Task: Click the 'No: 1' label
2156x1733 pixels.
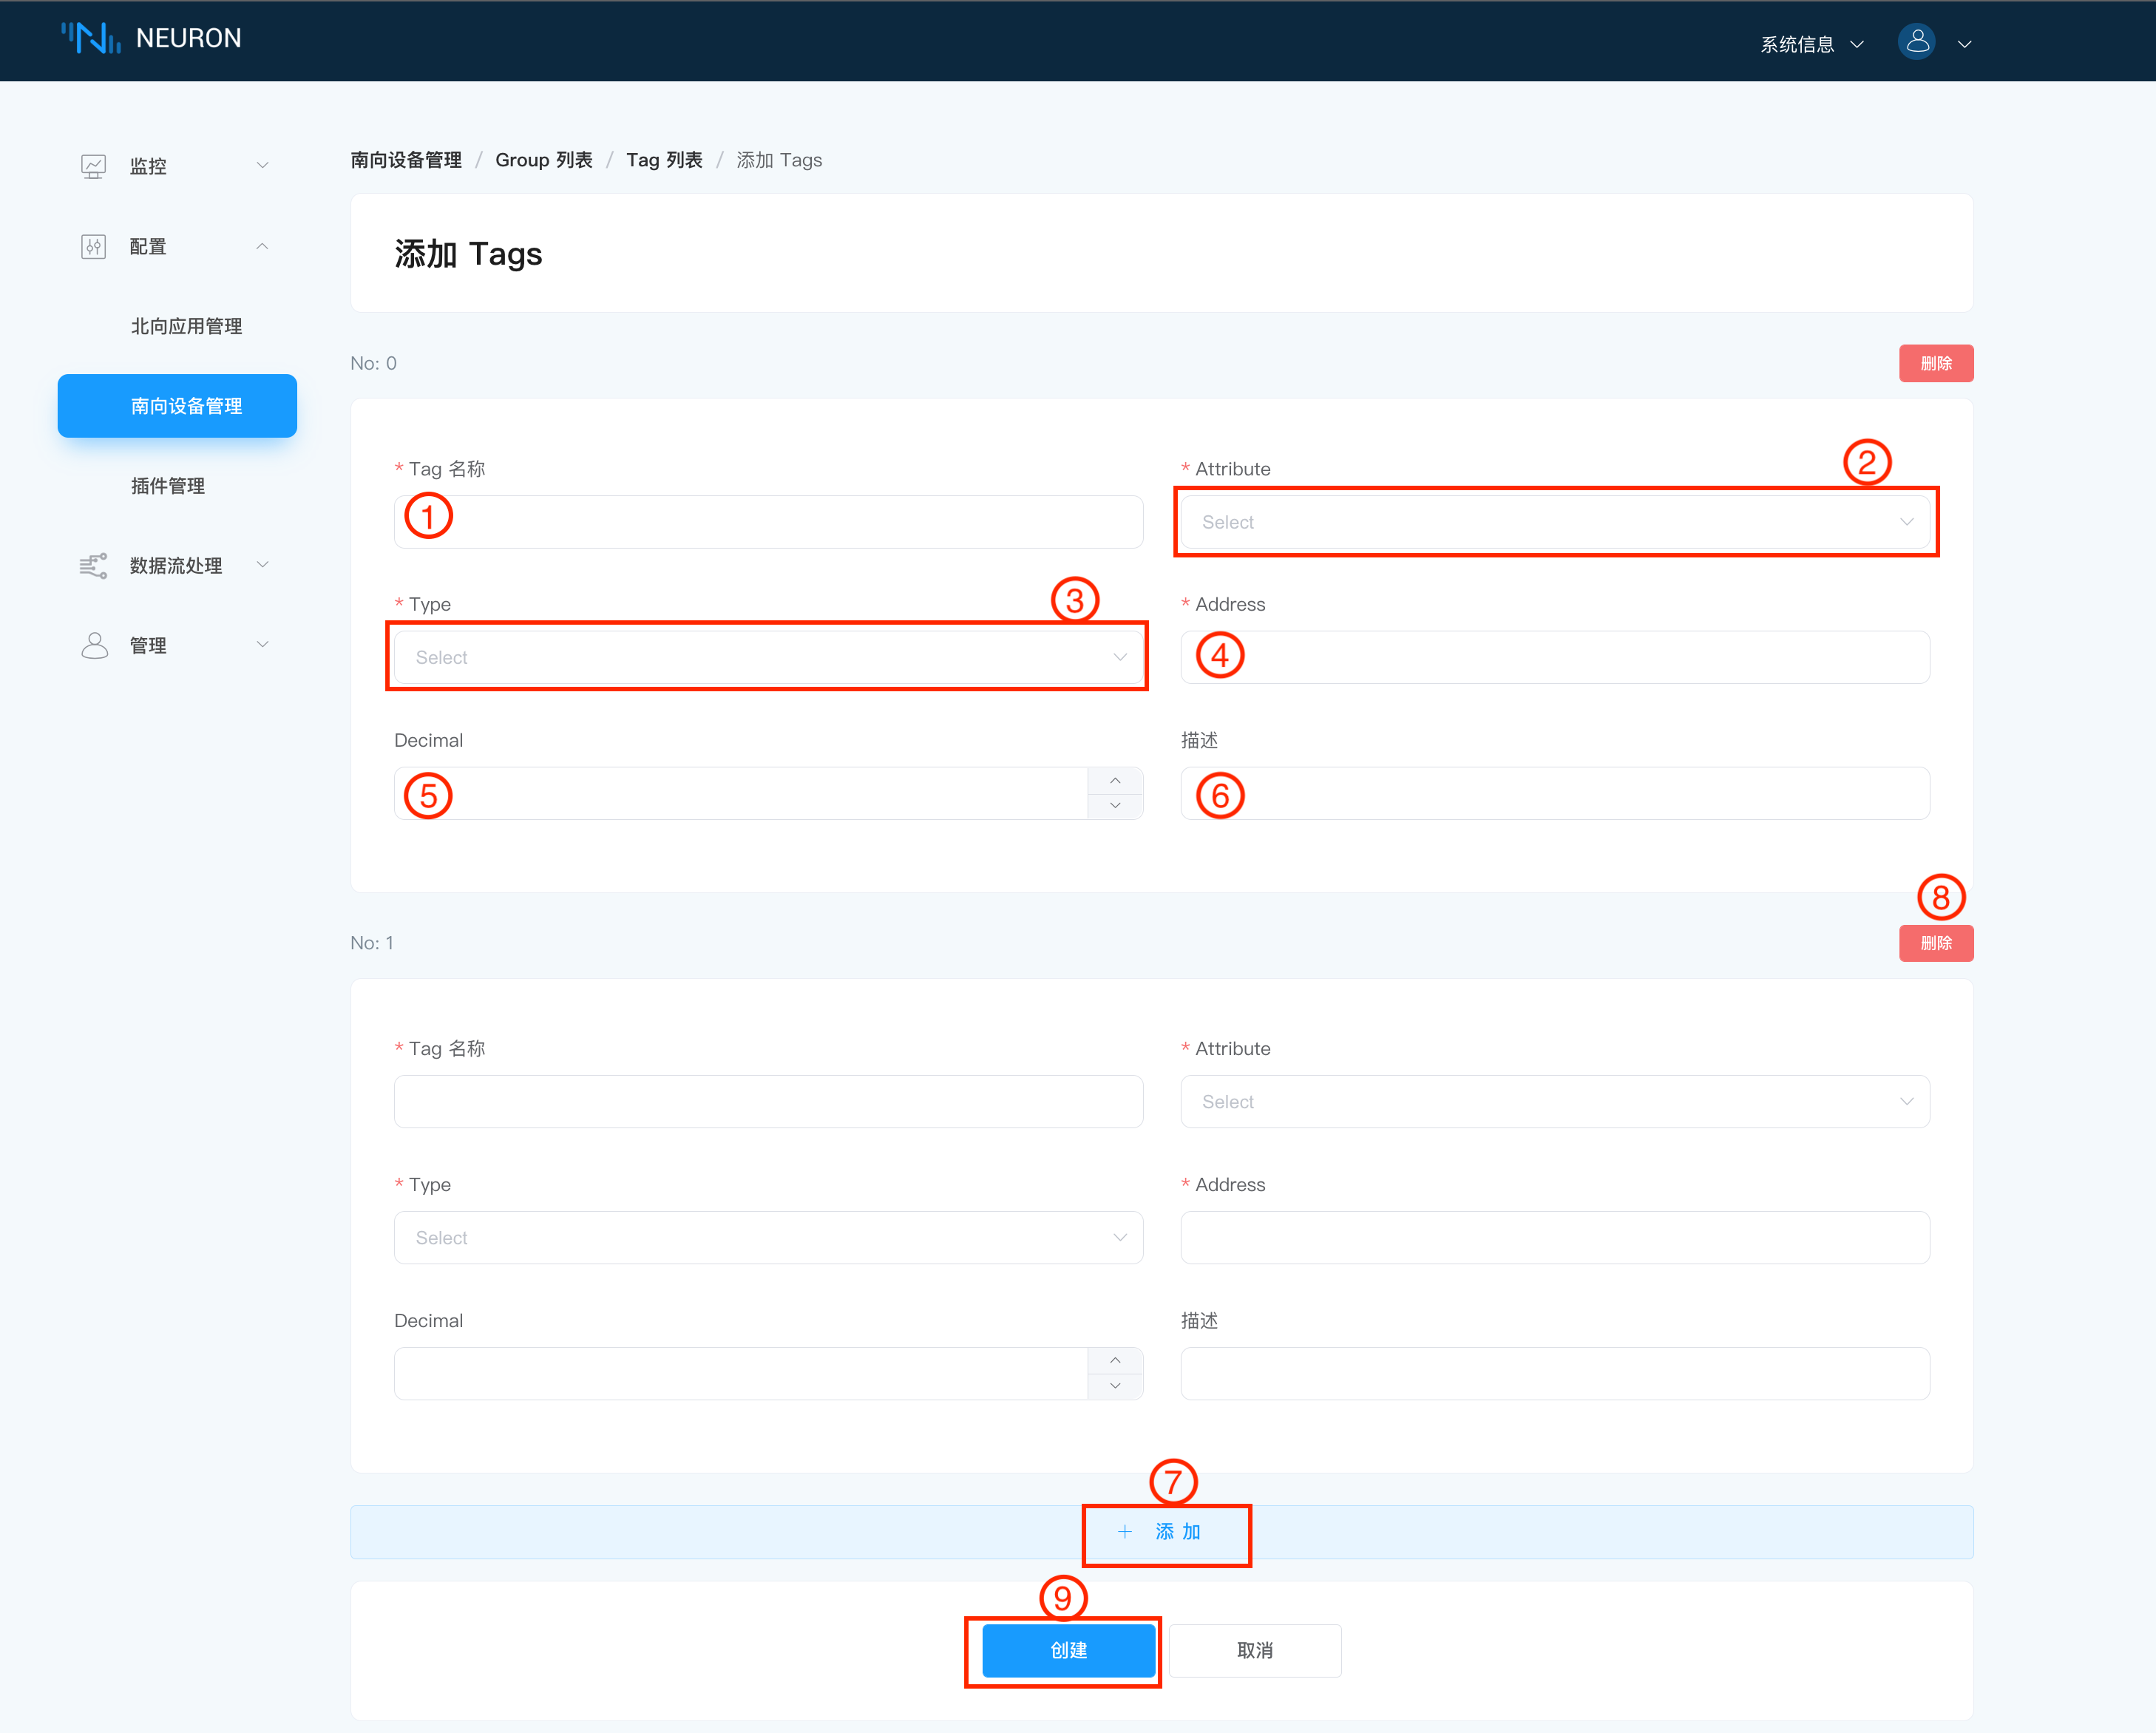Action: pyautogui.click(x=372, y=943)
